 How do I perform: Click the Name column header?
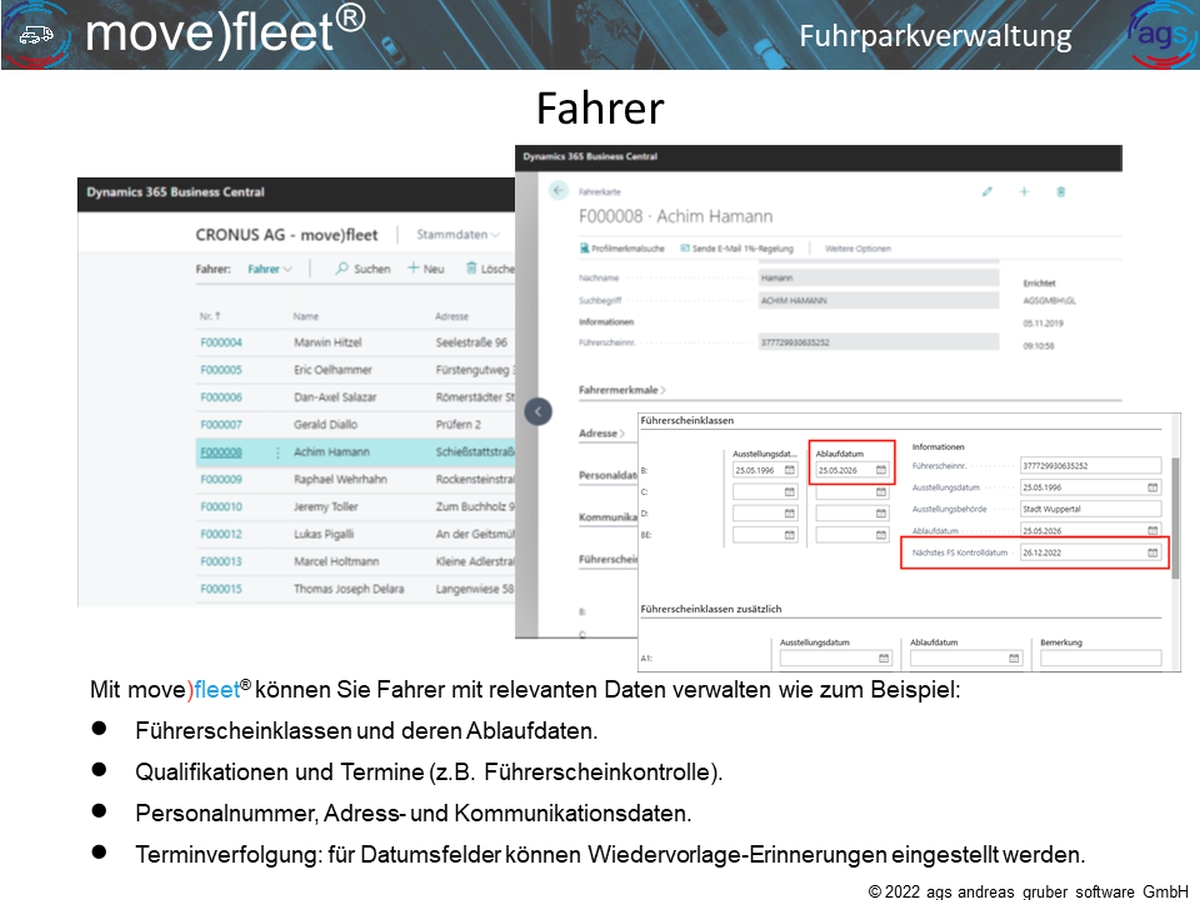[306, 316]
